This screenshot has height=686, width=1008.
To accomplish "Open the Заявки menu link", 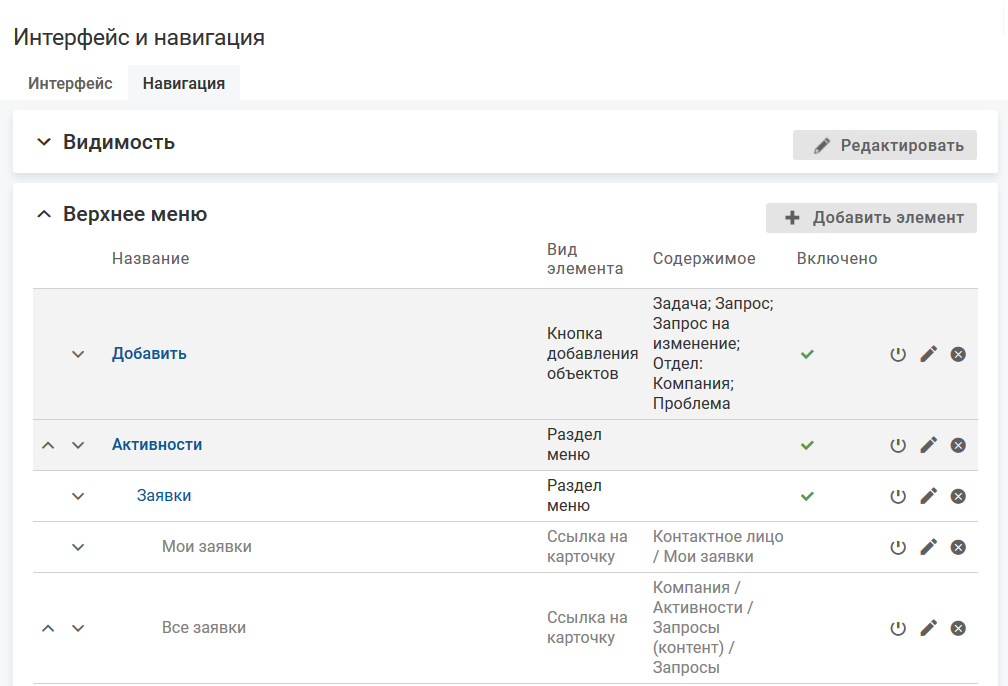I will pyautogui.click(x=164, y=496).
